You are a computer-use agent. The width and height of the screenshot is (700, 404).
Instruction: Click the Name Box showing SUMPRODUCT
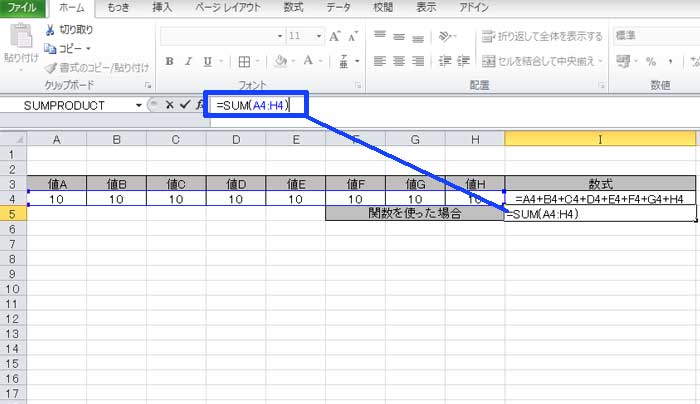(x=67, y=105)
